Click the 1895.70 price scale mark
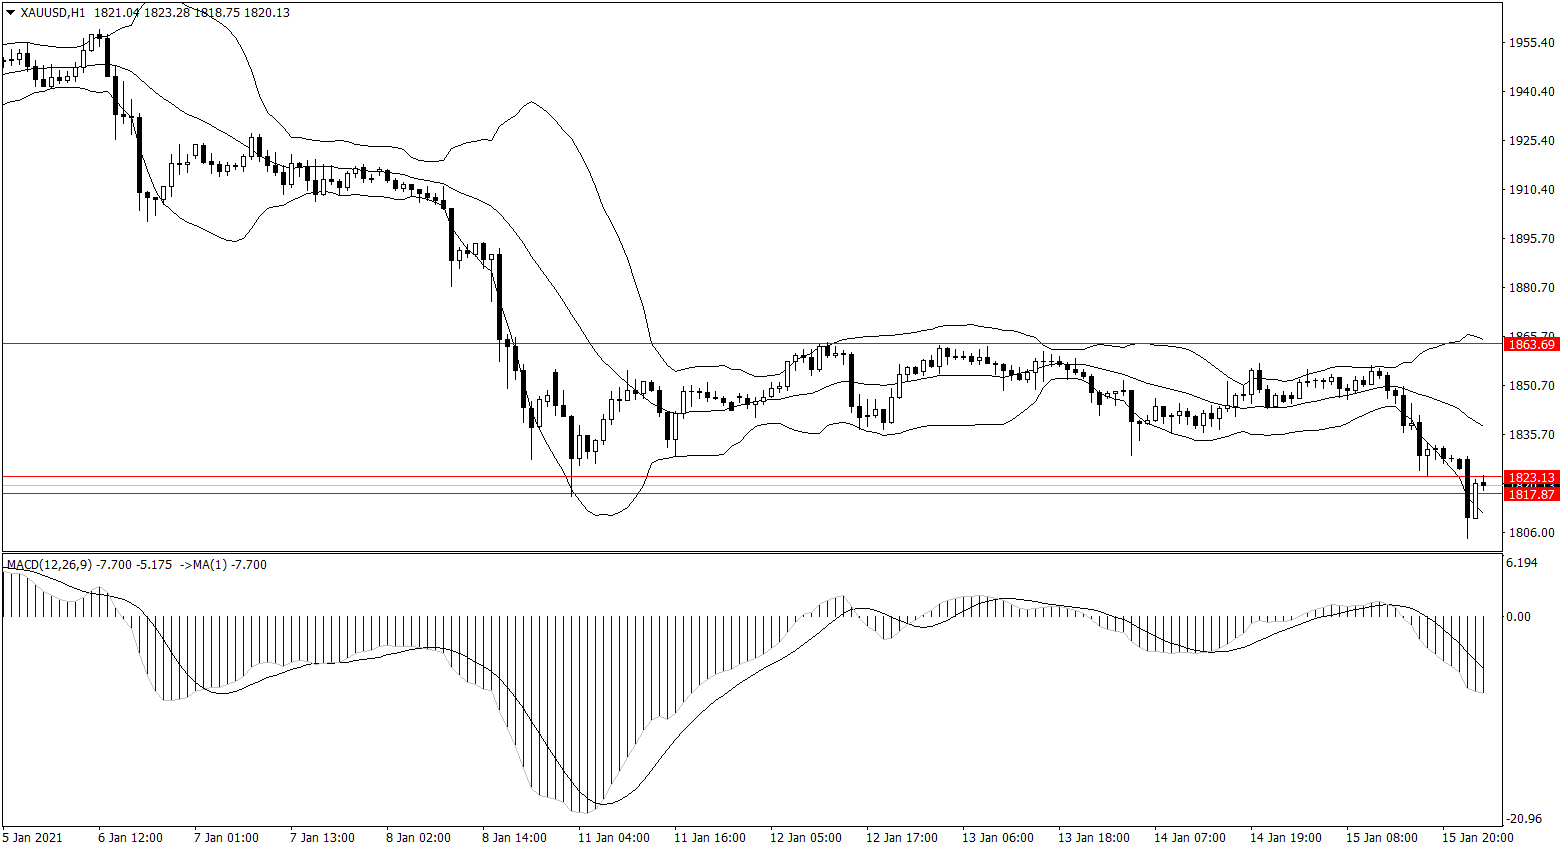This screenshot has width=1566, height=850. click(x=1531, y=239)
